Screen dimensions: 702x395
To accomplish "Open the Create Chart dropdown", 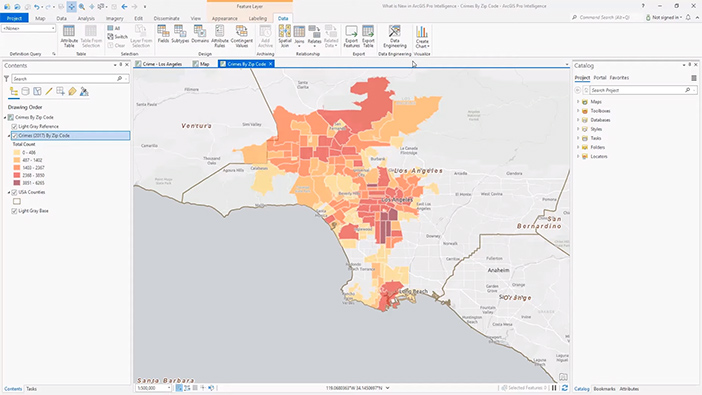I will (422, 36).
